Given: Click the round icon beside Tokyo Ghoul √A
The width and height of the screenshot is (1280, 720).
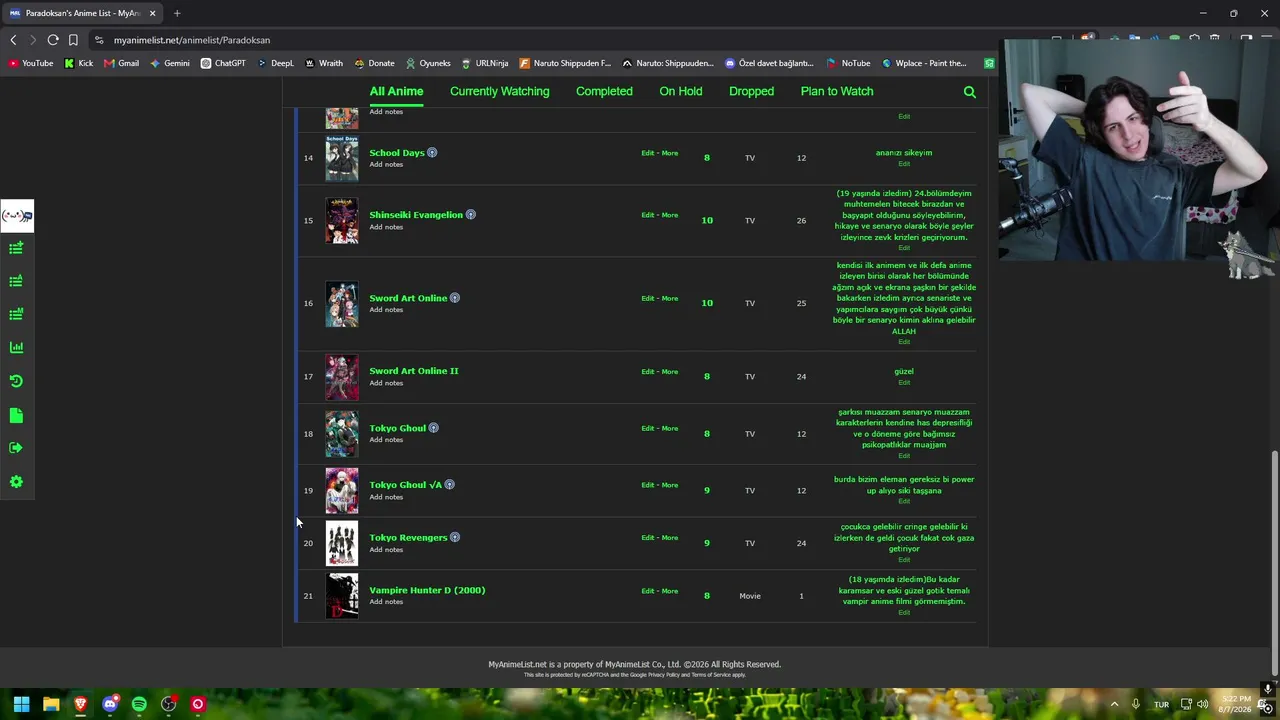Looking at the screenshot, I should 449,485.
